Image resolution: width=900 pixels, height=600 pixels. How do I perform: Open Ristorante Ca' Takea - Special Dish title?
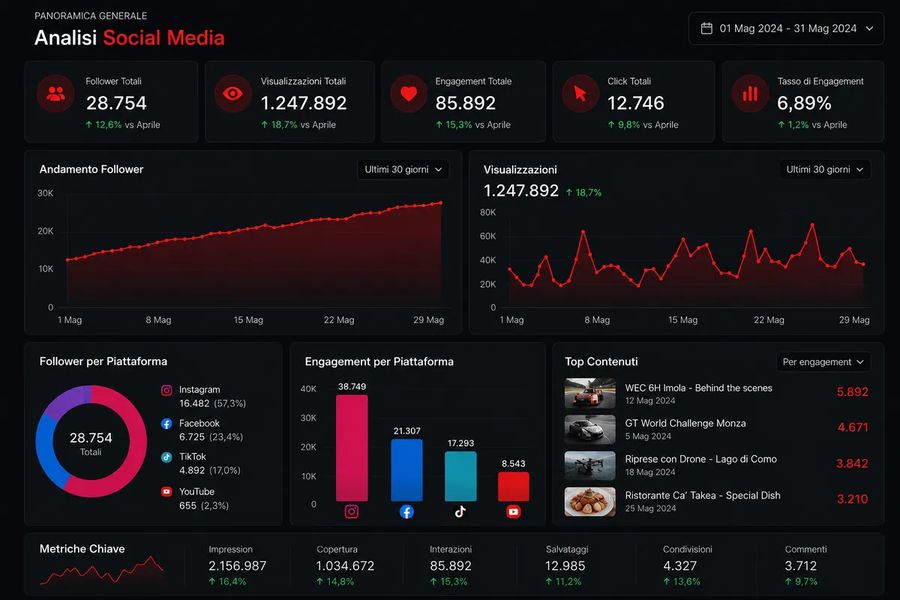point(703,496)
